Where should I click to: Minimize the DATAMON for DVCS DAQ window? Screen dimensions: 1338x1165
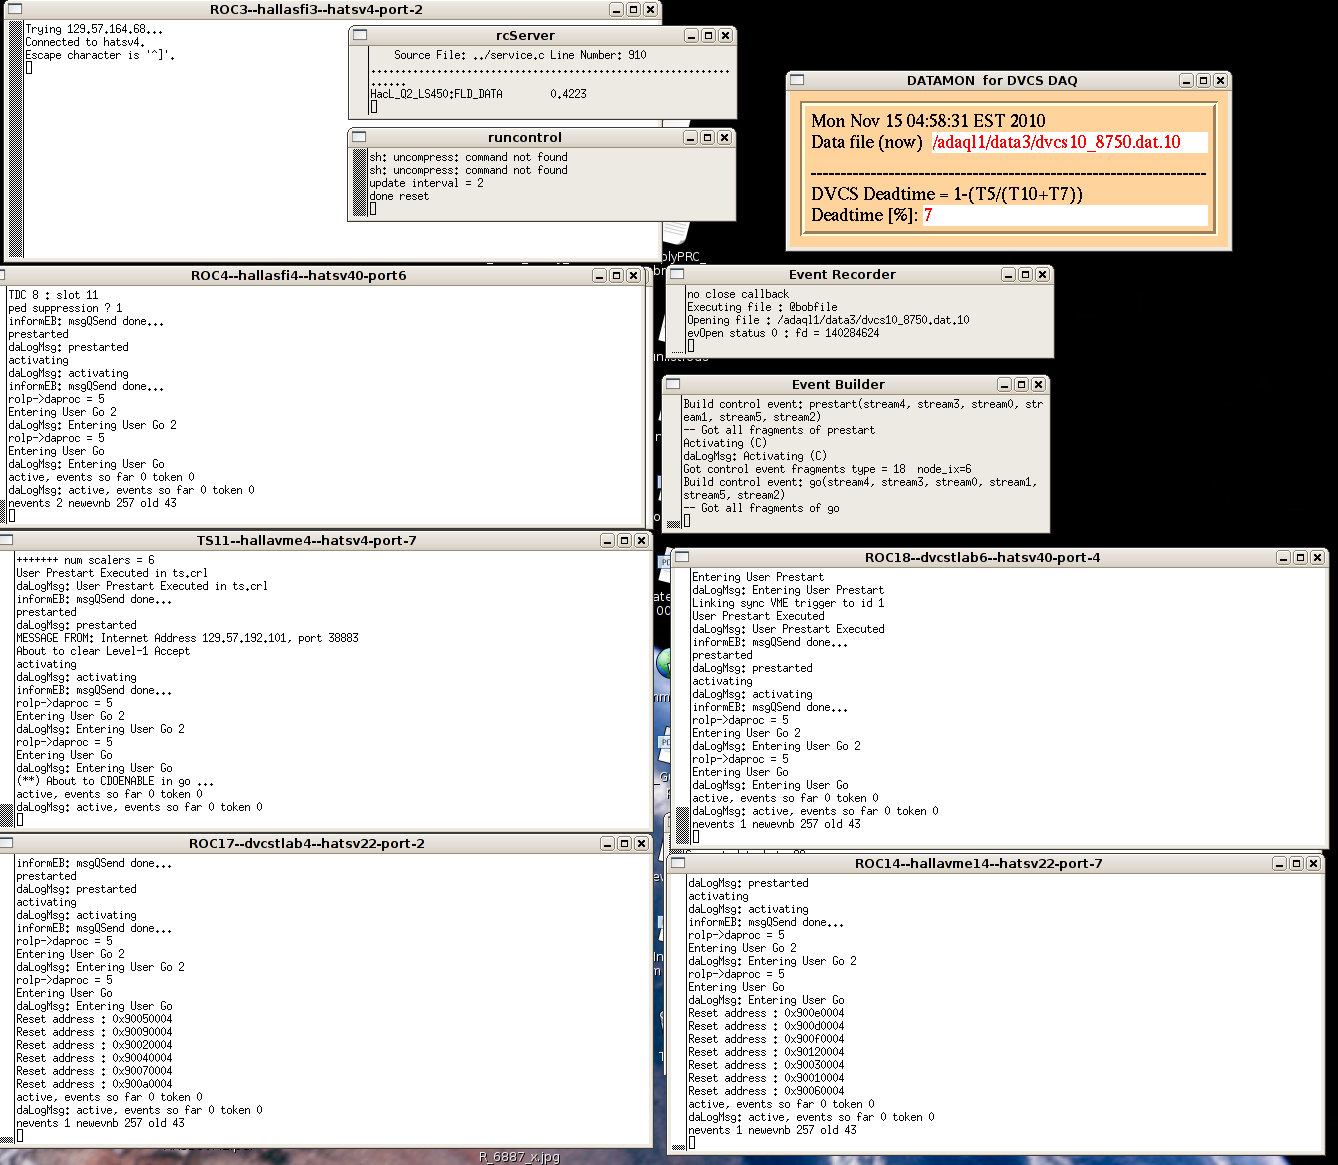[1186, 80]
